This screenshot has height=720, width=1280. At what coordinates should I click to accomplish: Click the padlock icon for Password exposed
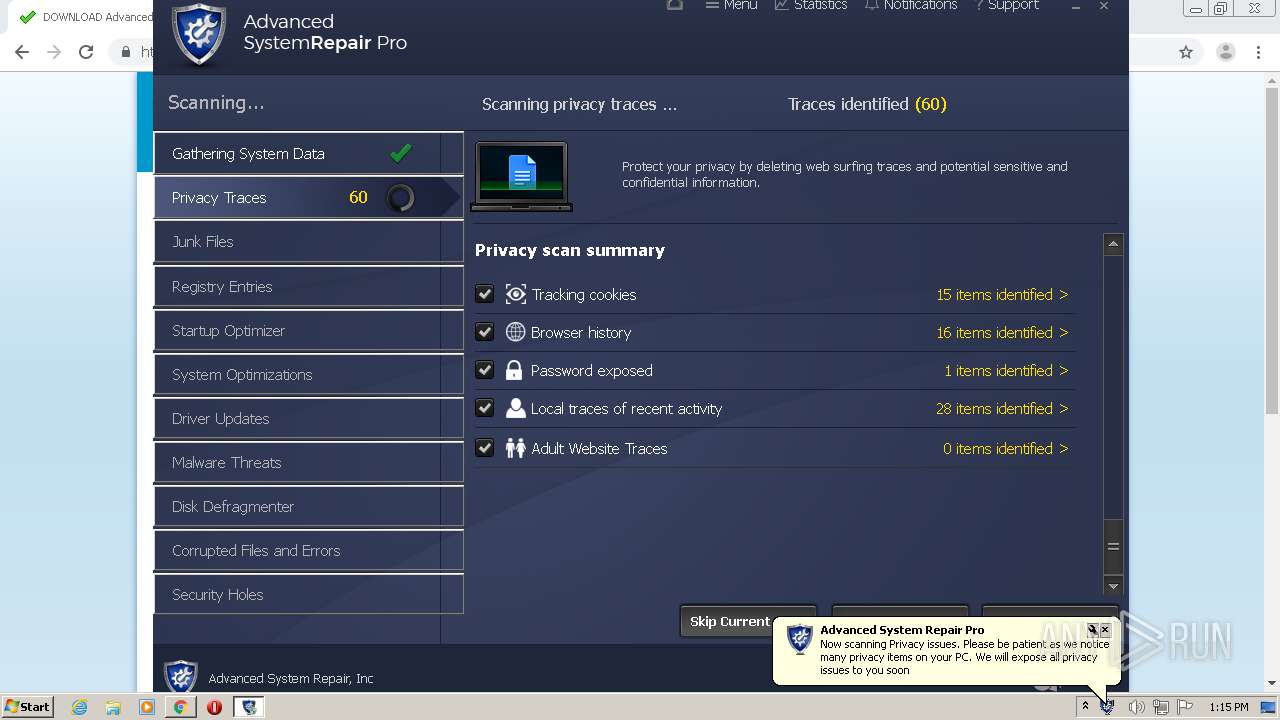514,370
